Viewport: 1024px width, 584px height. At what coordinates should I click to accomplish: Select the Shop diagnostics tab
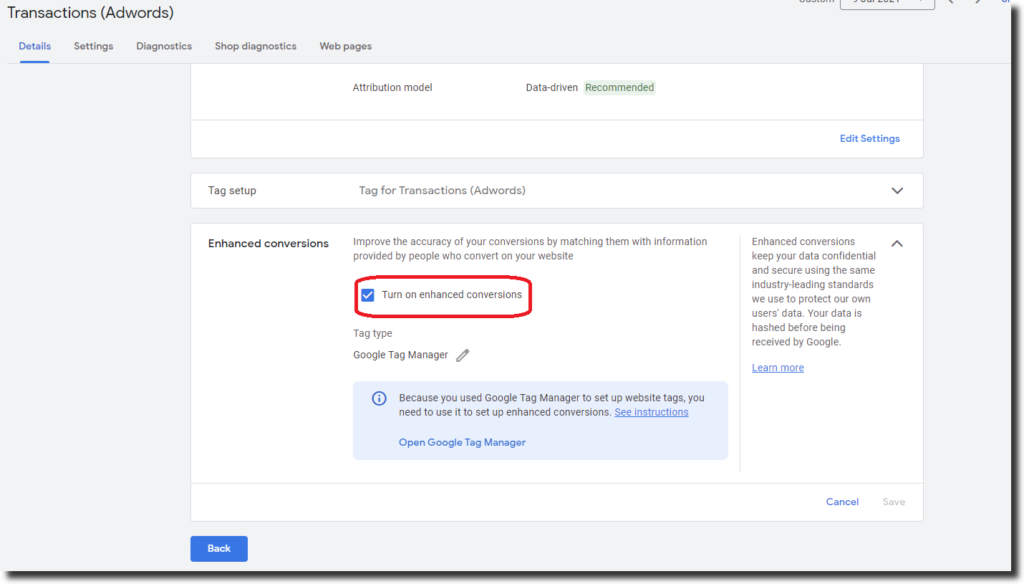(255, 46)
